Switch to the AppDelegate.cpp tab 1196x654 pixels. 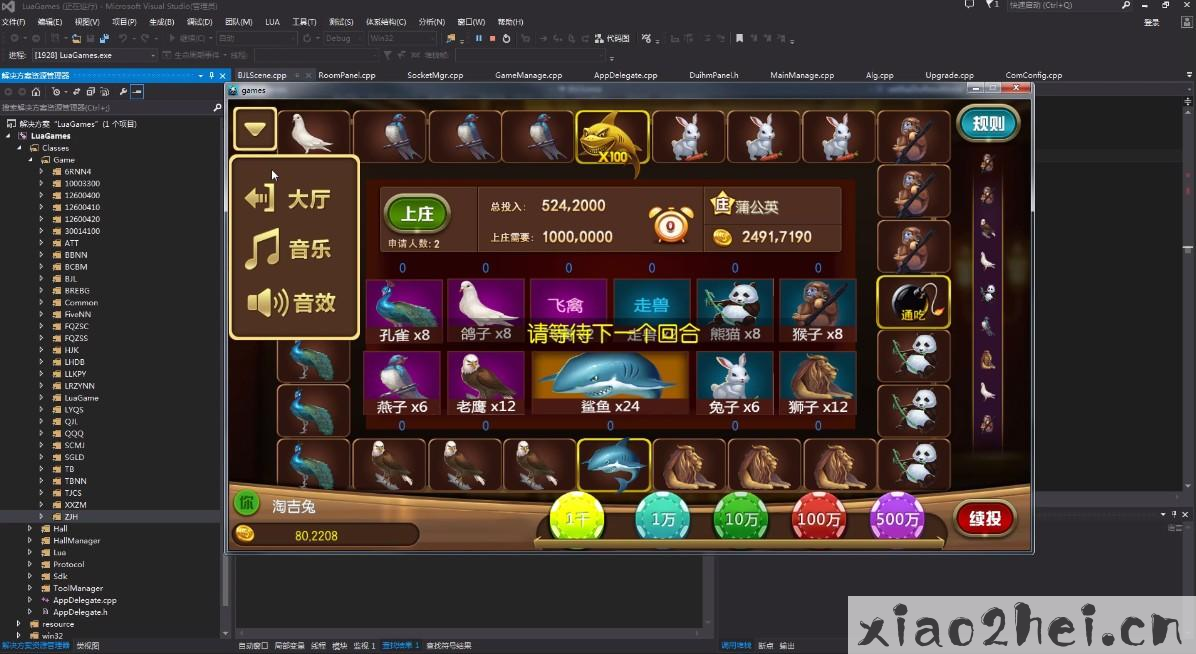point(625,76)
